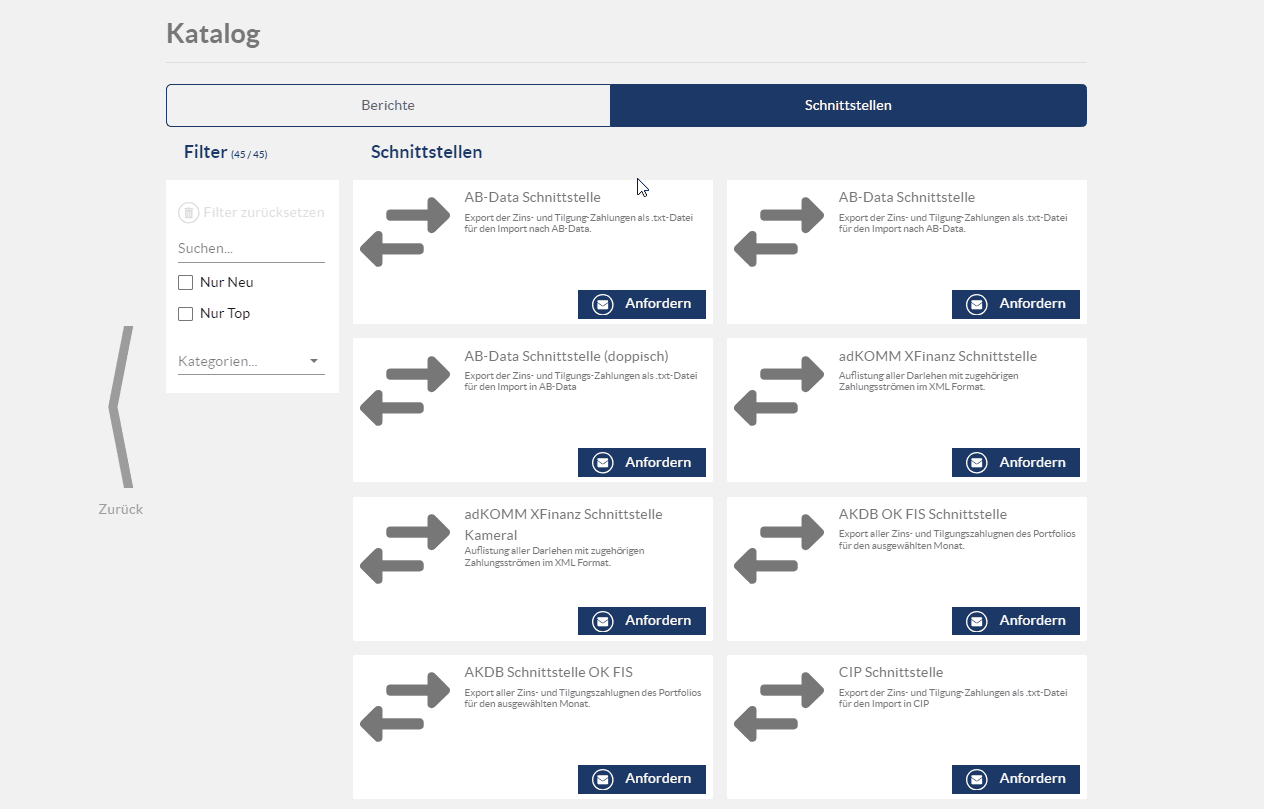The width and height of the screenshot is (1264, 809).
Task: Tick the Nur Top checkbox
Action: [x=185, y=314]
